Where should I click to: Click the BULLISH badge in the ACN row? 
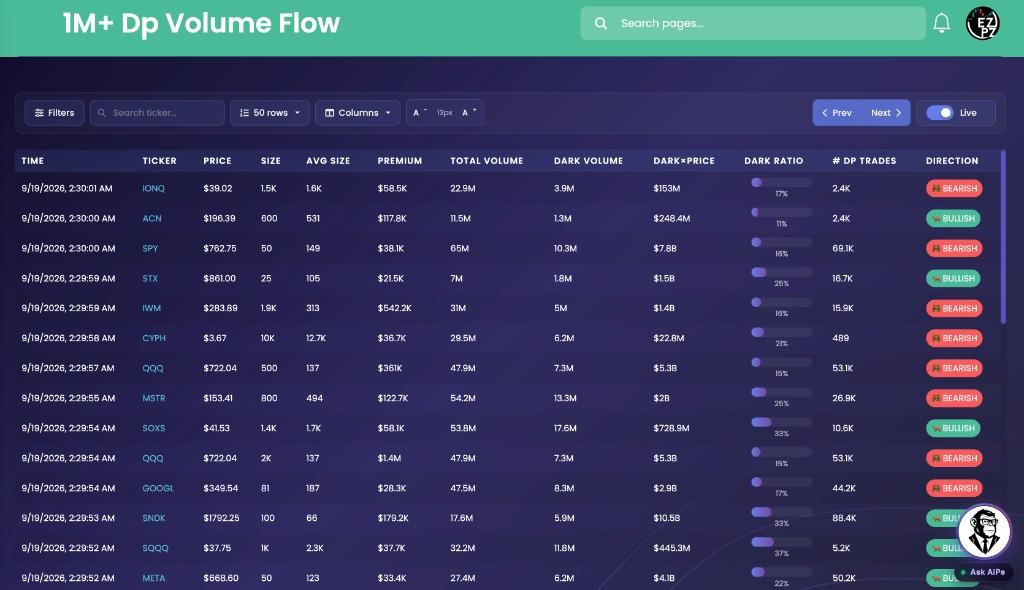pos(953,218)
